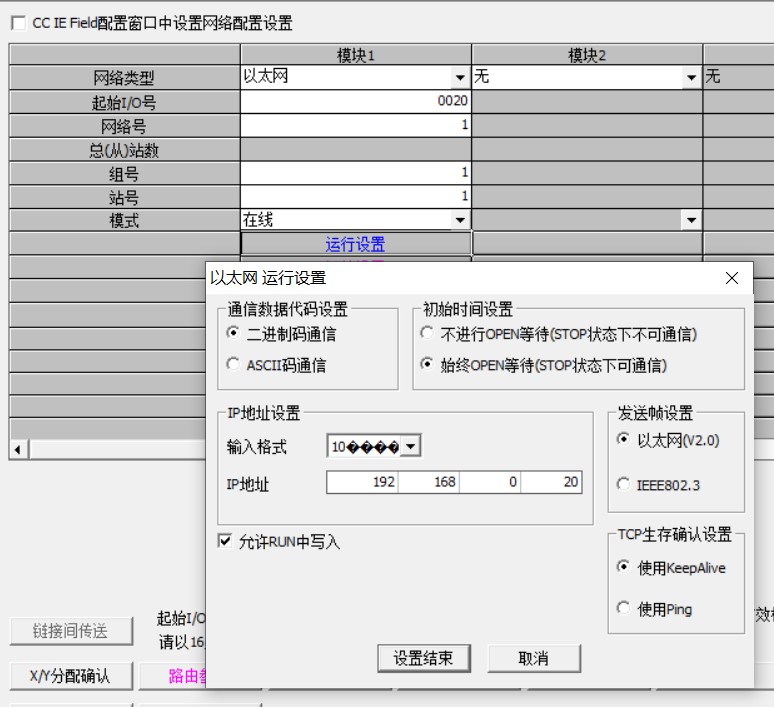Select 使用Ping option

[624, 609]
